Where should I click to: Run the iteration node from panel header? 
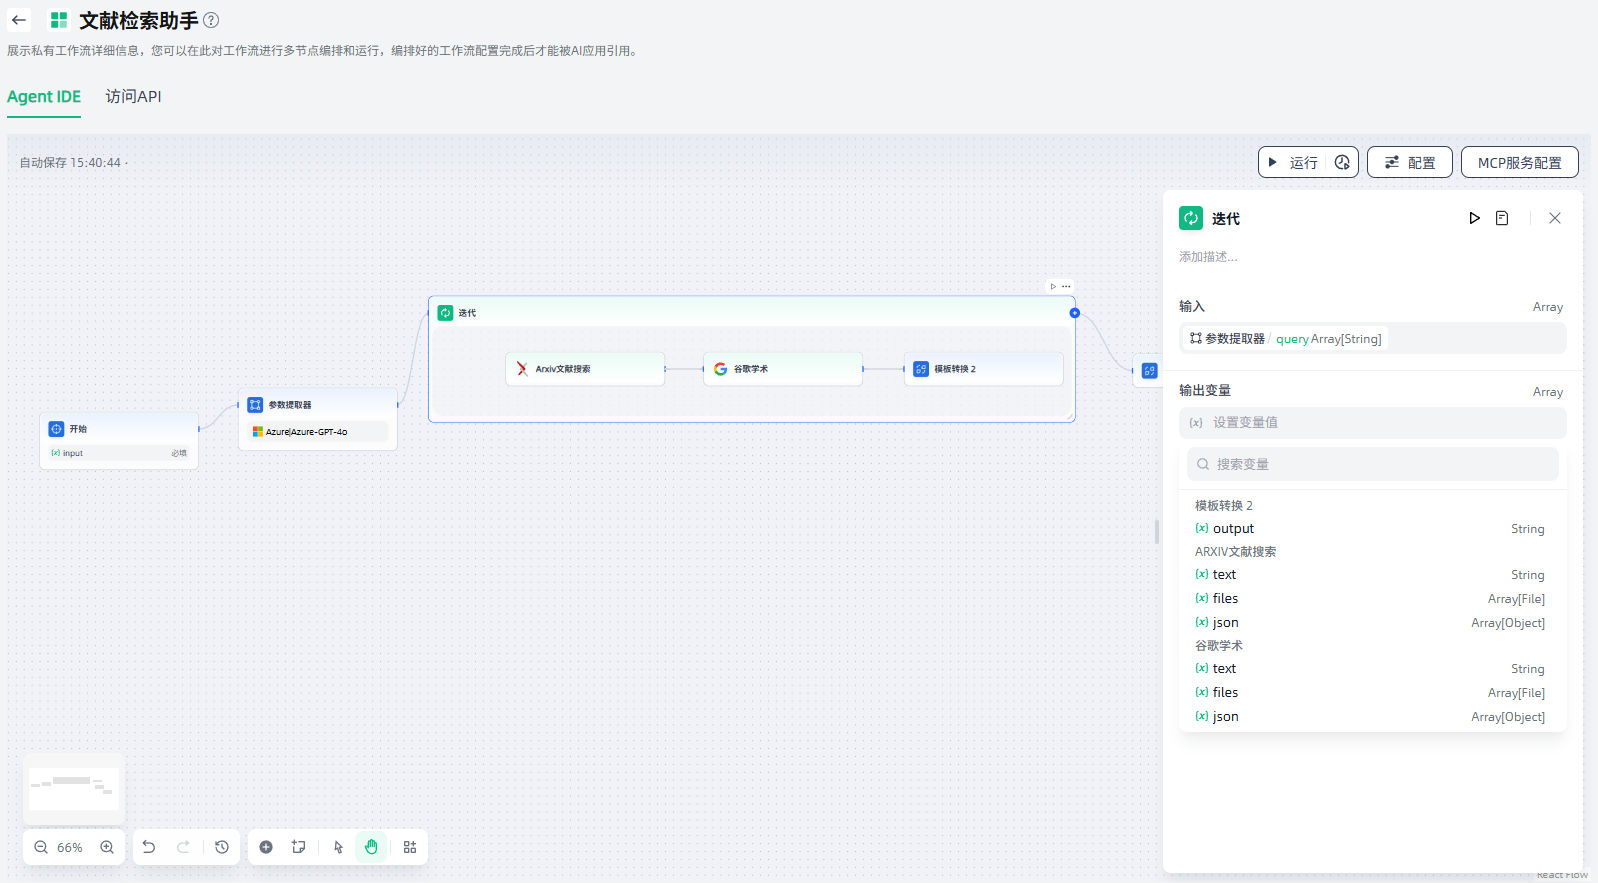tap(1474, 218)
